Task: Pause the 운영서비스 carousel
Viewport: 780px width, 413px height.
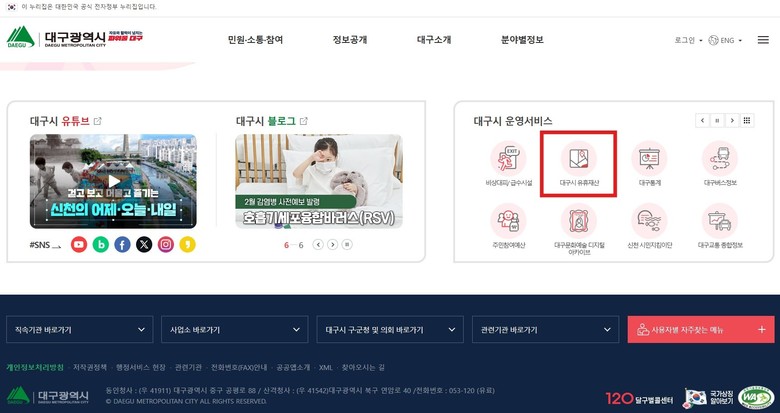Action: 717,120
